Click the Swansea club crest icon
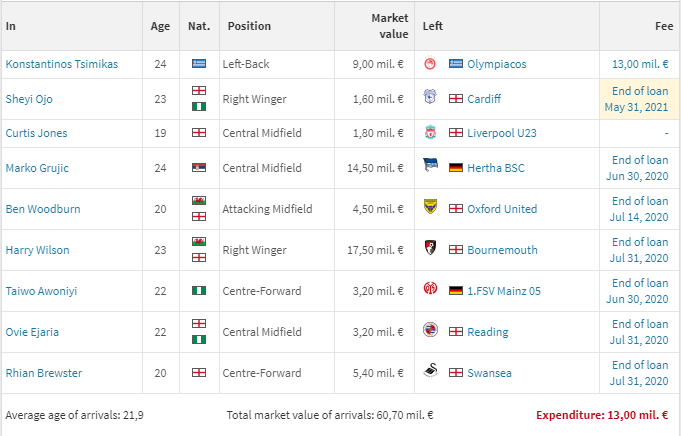 pos(430,373)
